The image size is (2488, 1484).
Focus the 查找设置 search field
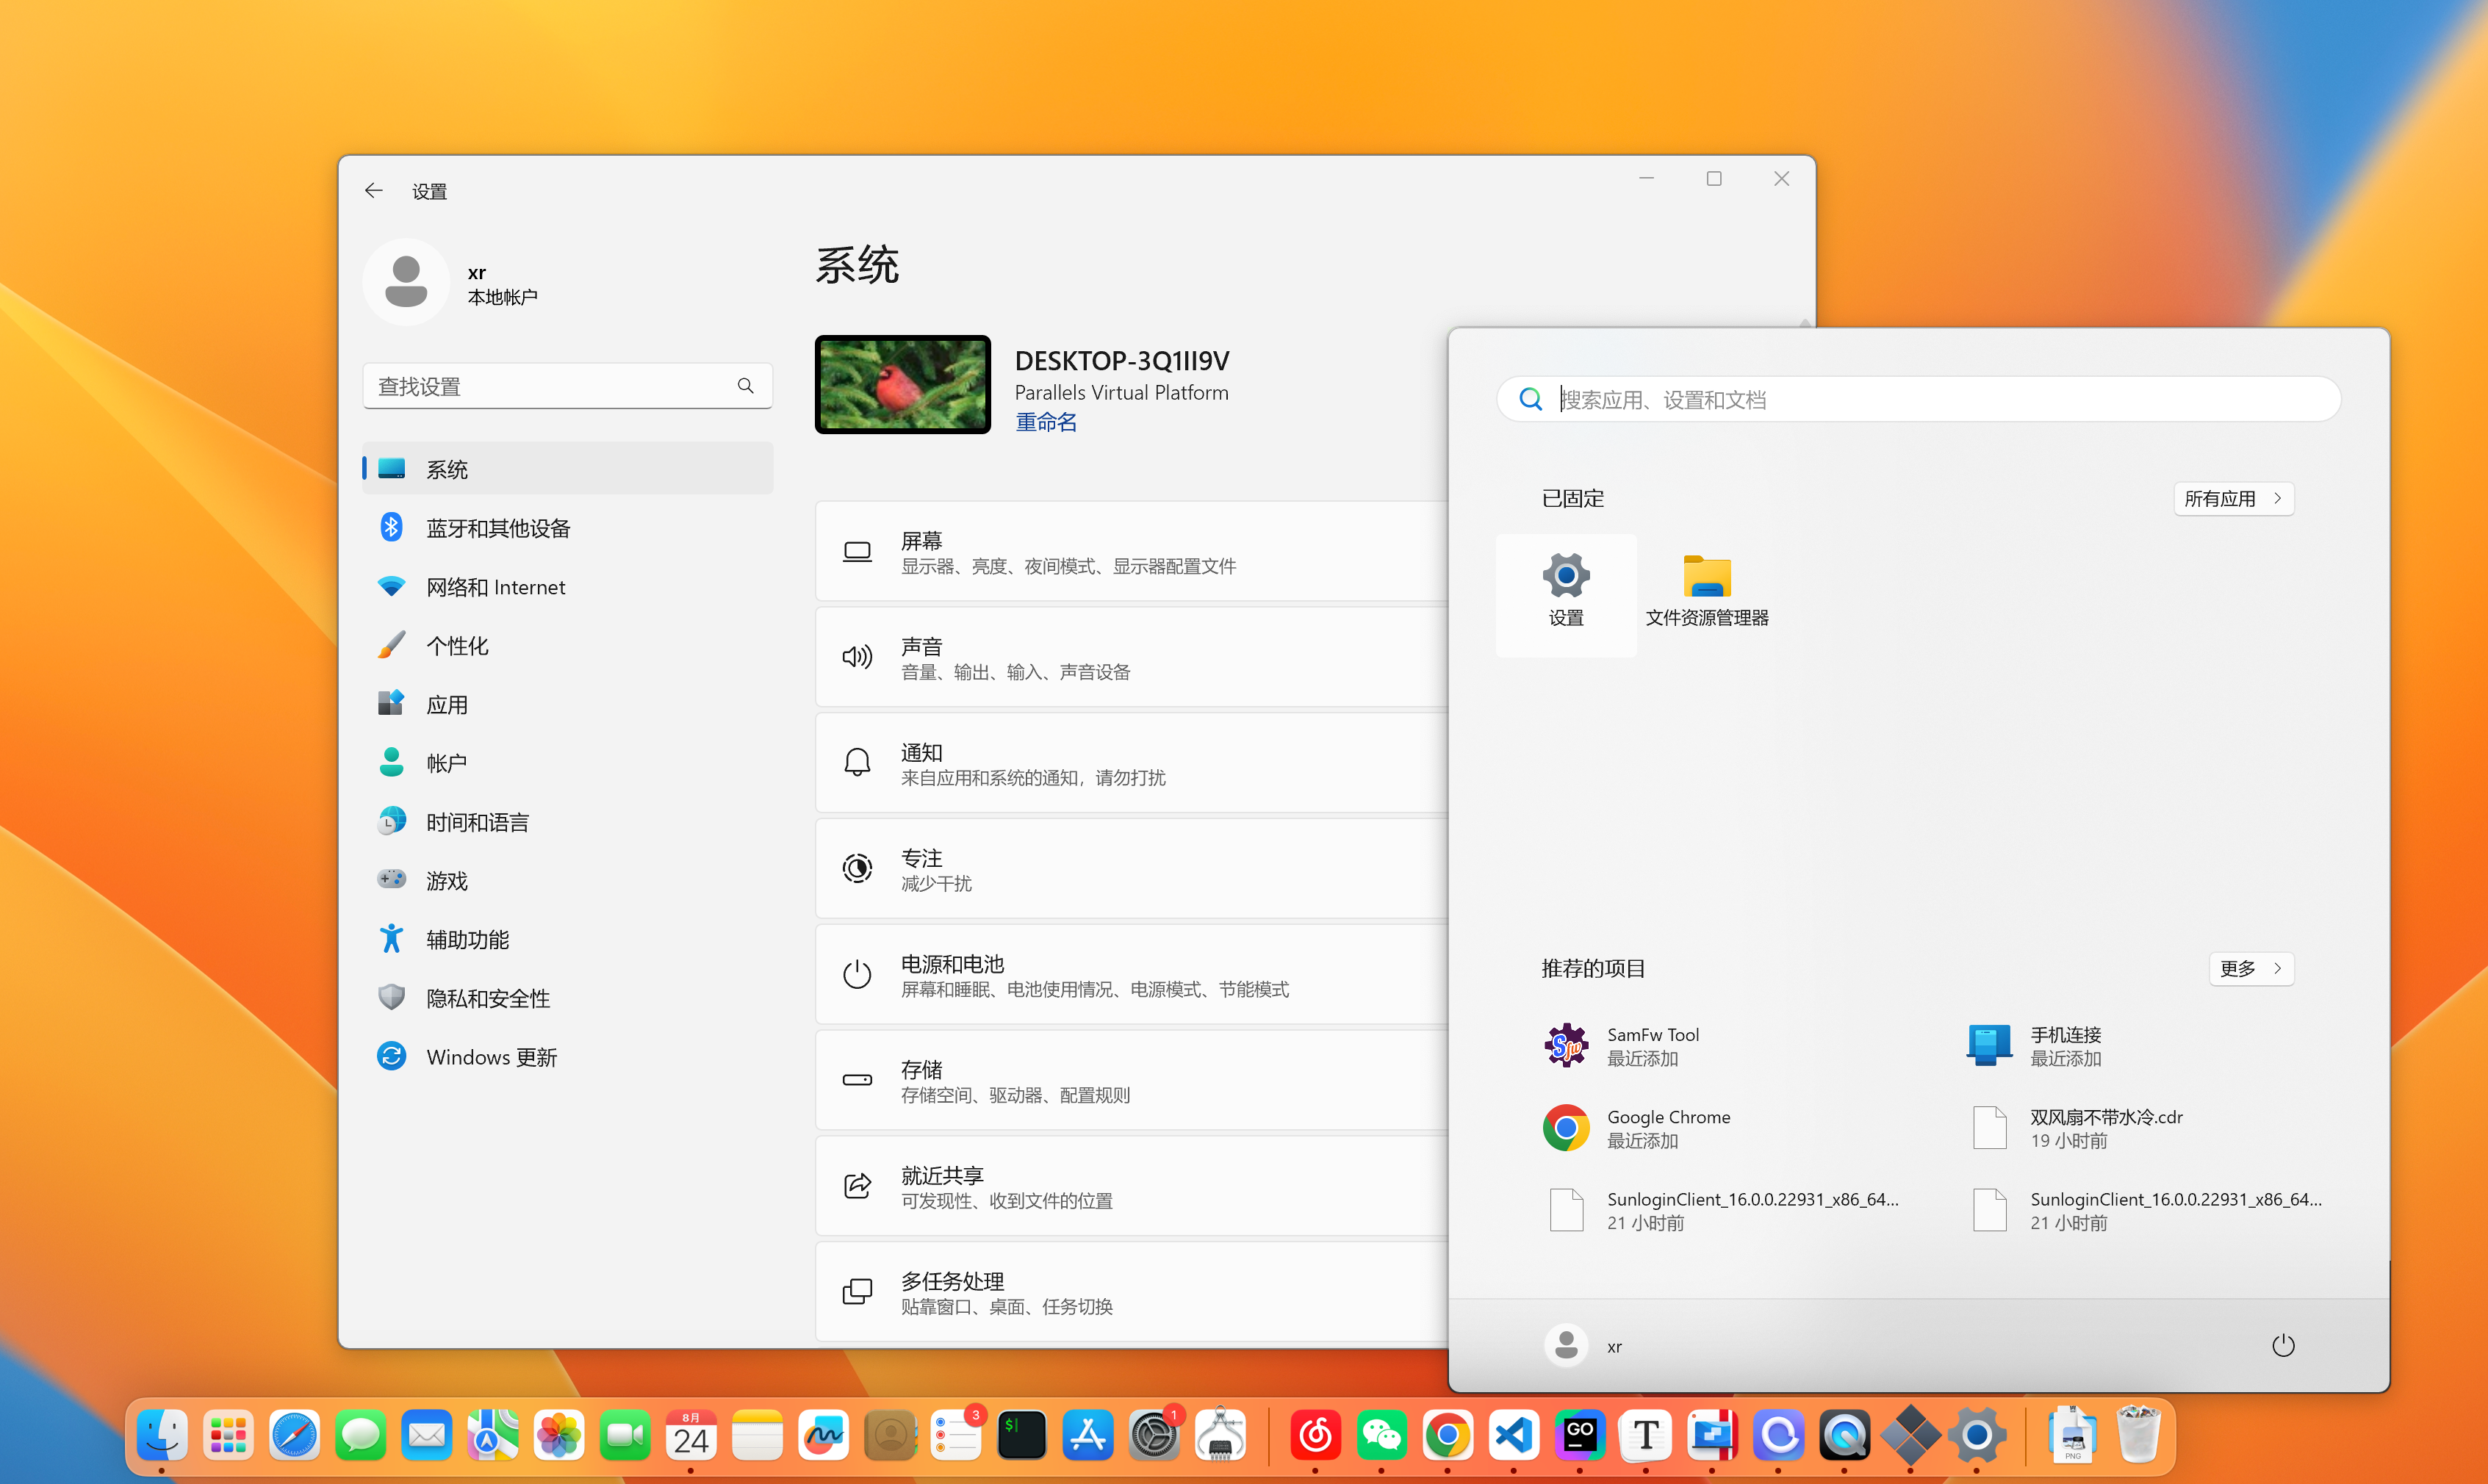coord(568,386)
